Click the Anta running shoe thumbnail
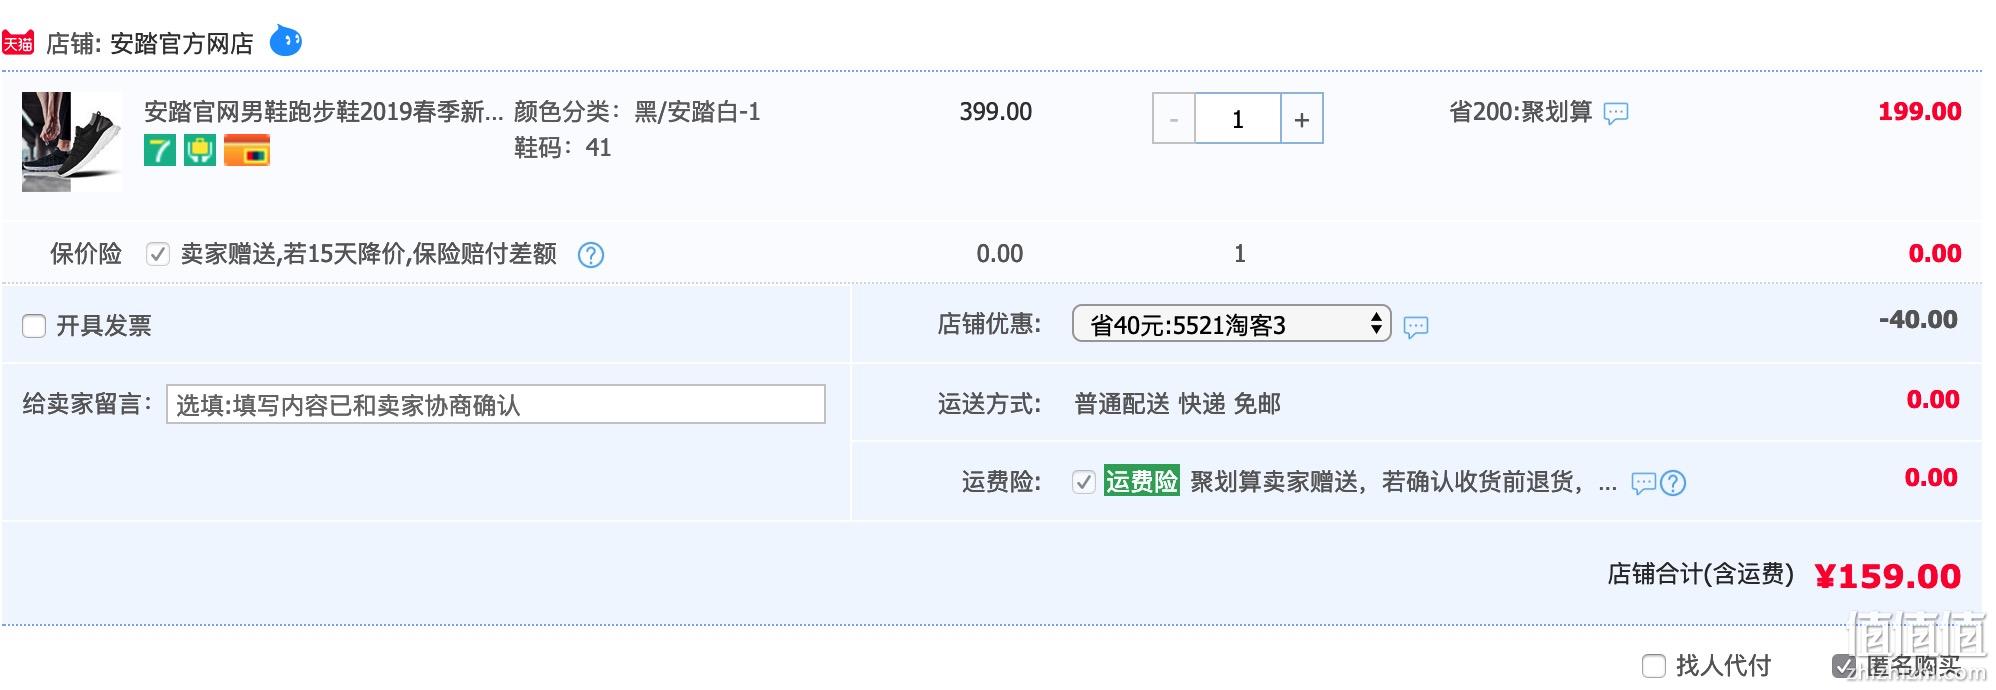Screen dimensions: 1996x690 pos(72,142)
